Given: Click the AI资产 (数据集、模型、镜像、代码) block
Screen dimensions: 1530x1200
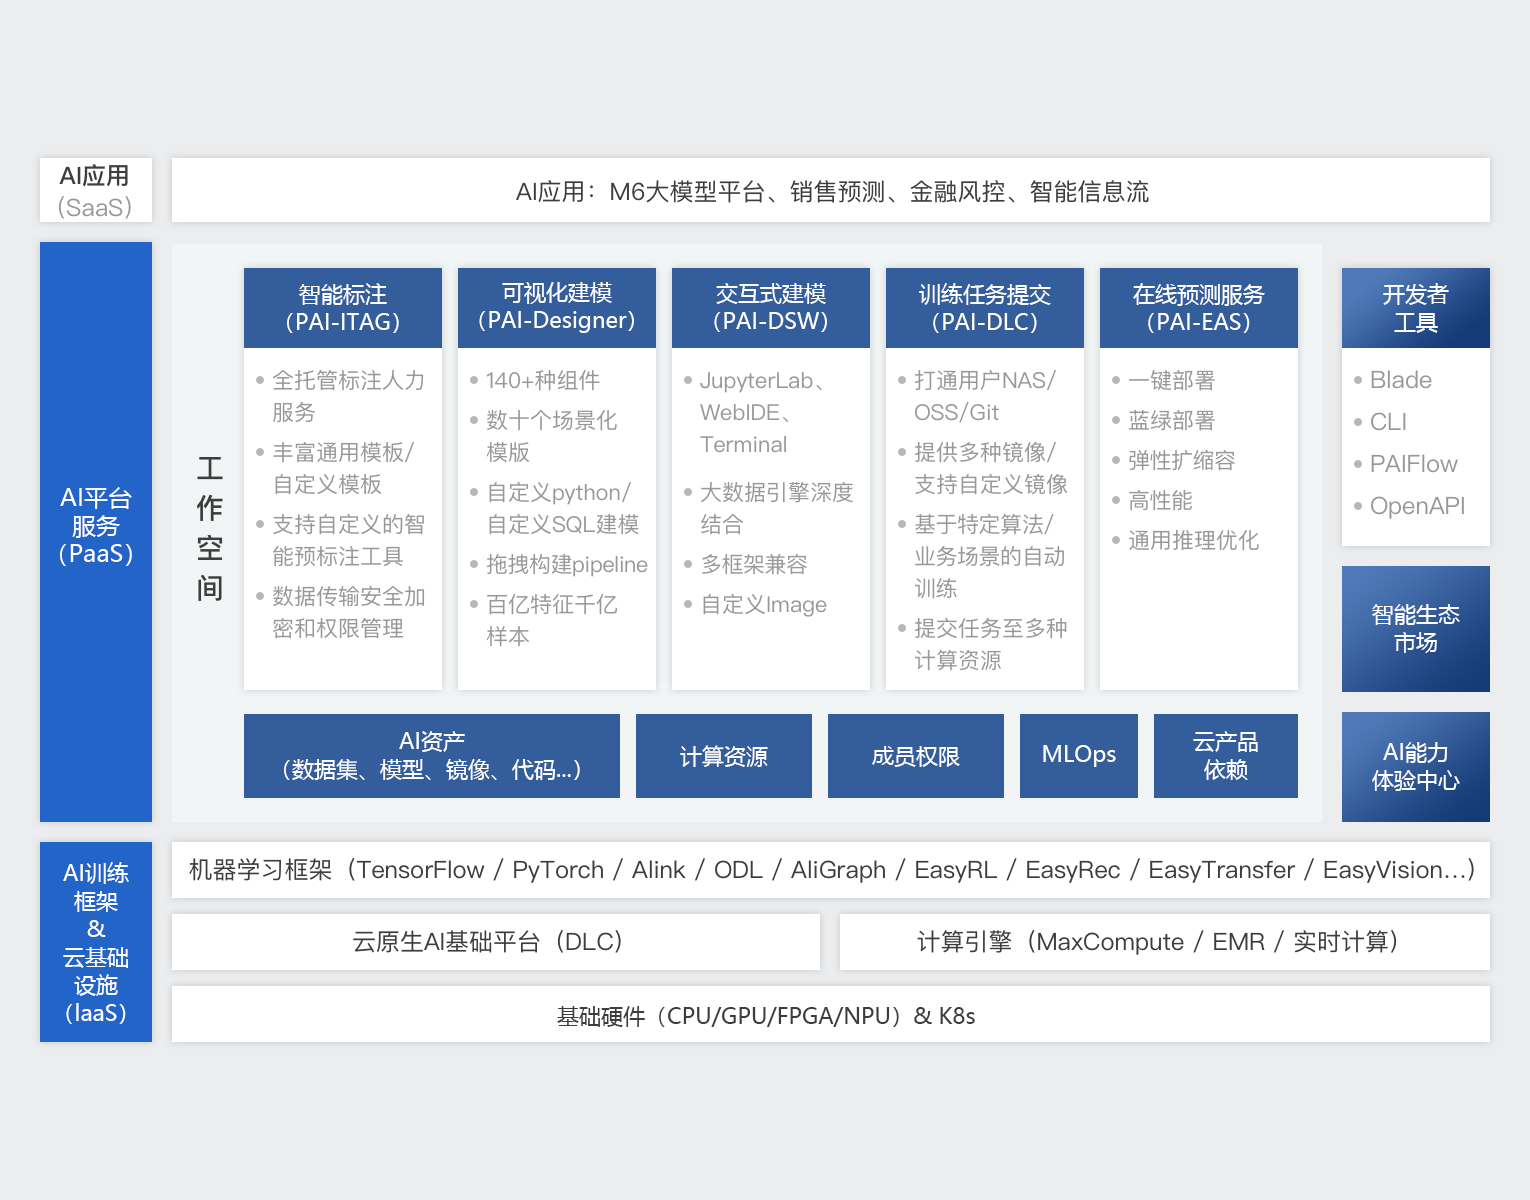Looking at the screenshot, I should 432,756.
